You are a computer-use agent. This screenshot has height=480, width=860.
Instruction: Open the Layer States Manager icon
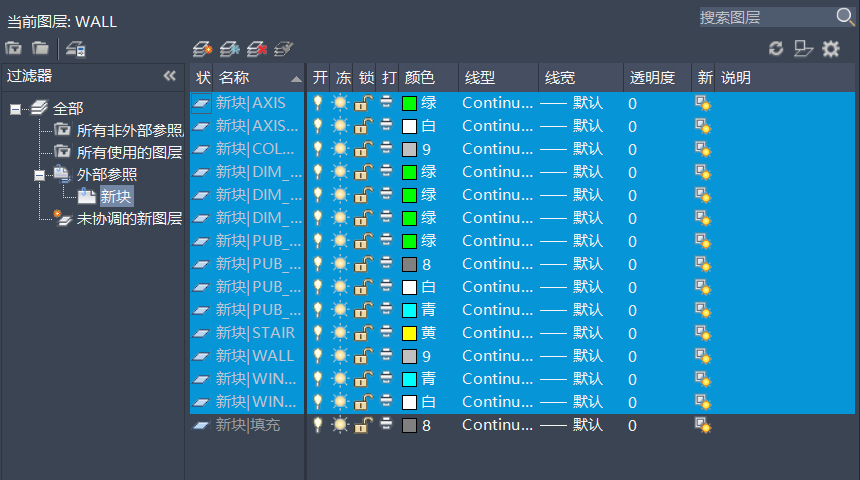[76, 48]
